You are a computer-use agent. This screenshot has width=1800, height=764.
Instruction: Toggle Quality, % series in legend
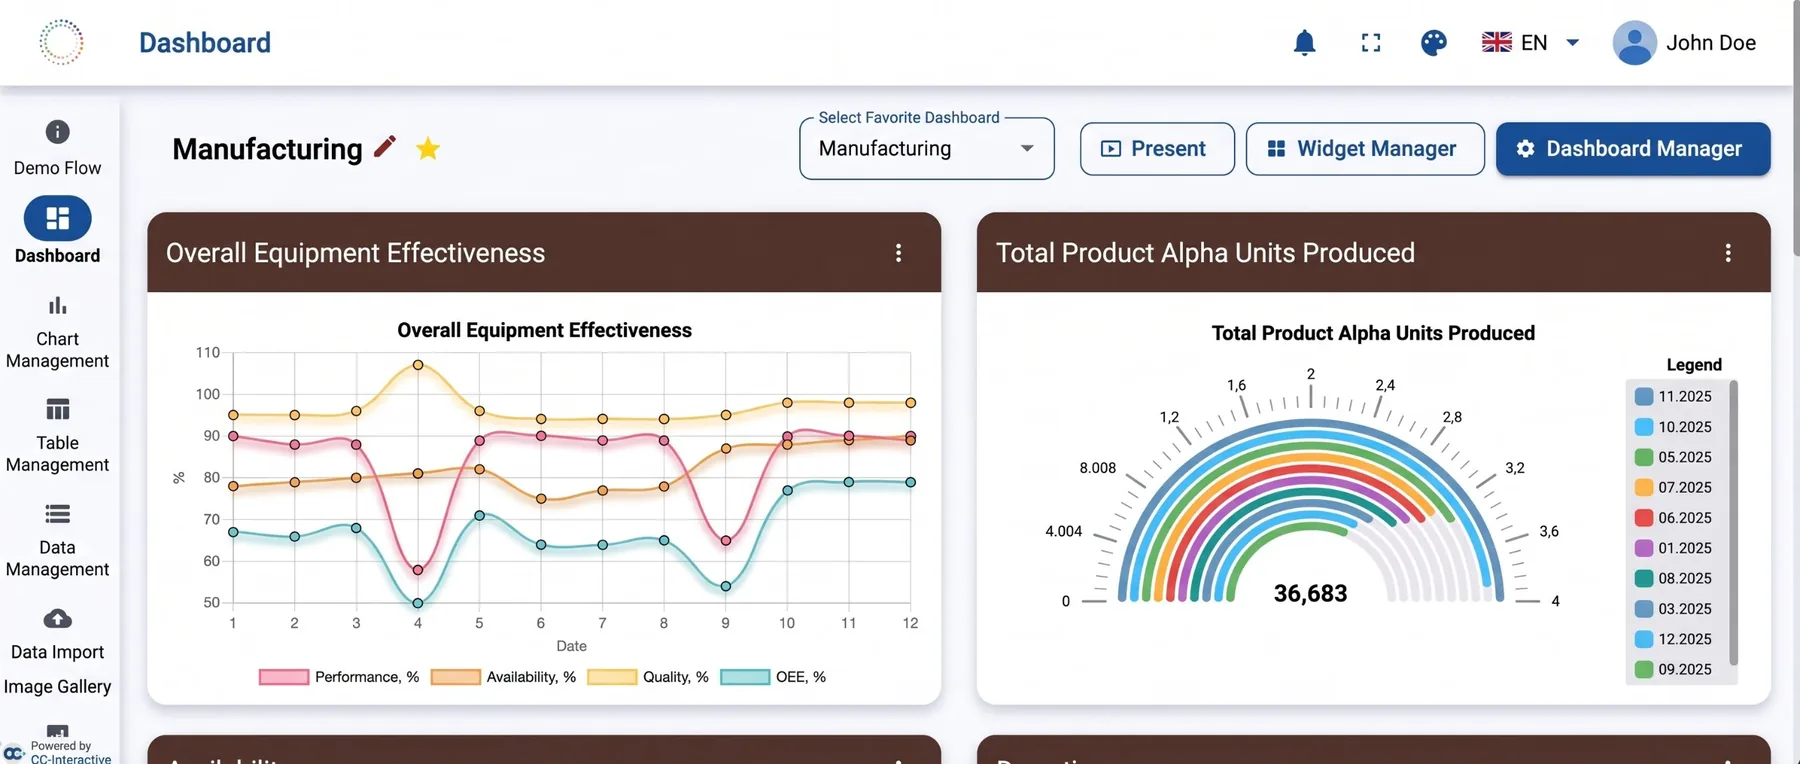tap(648, 677)
